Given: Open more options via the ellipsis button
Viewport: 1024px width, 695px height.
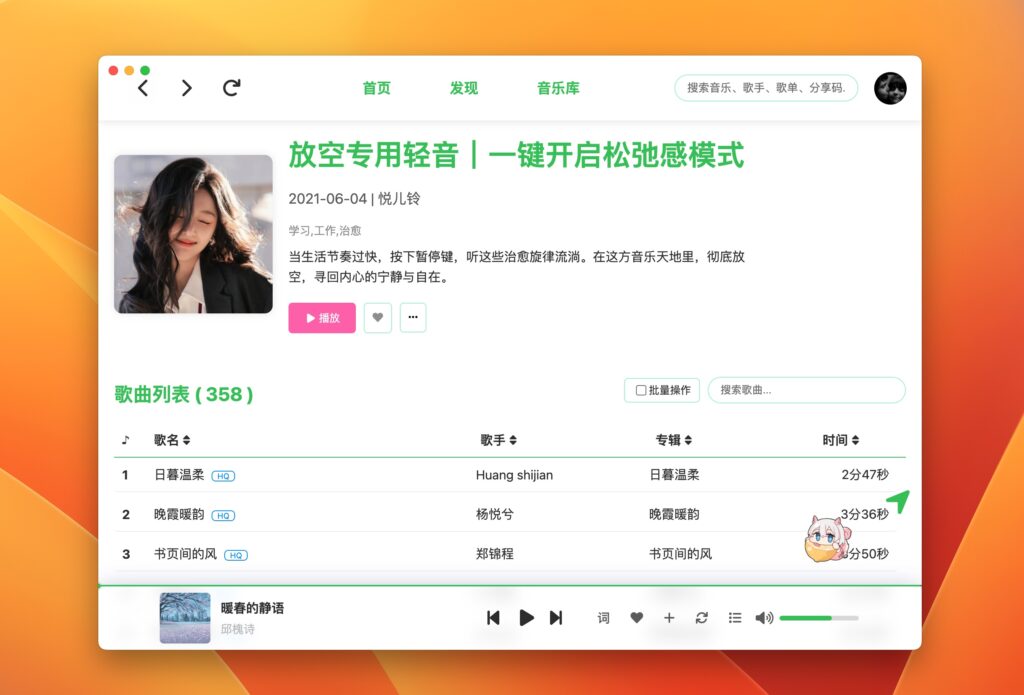Looking at the screenshot, I should [413, 317].
